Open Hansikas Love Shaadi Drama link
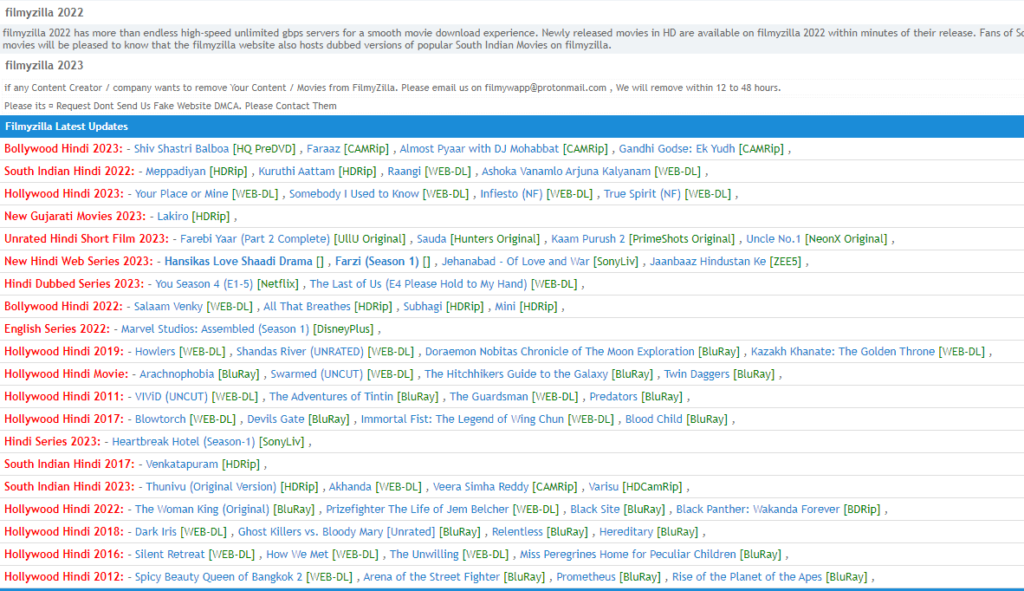This screenshot has width=1024, height=591. click(238, 261)
